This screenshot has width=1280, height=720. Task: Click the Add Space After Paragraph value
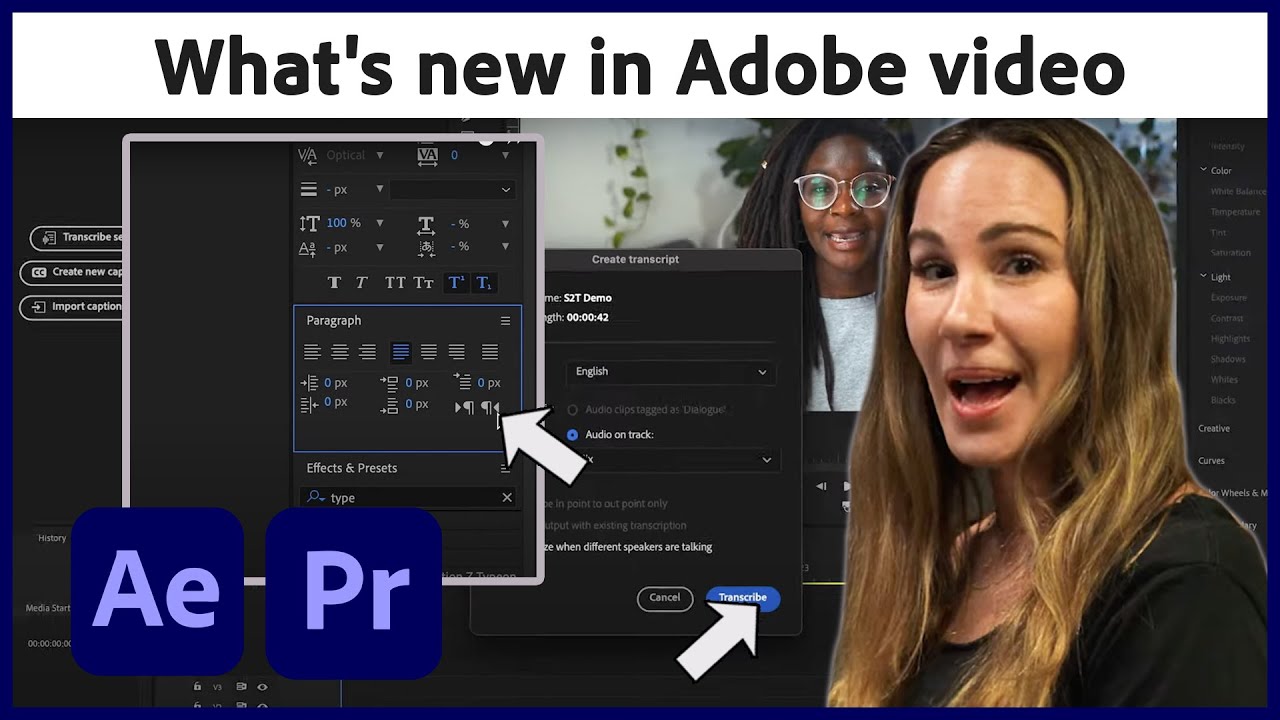416,404
